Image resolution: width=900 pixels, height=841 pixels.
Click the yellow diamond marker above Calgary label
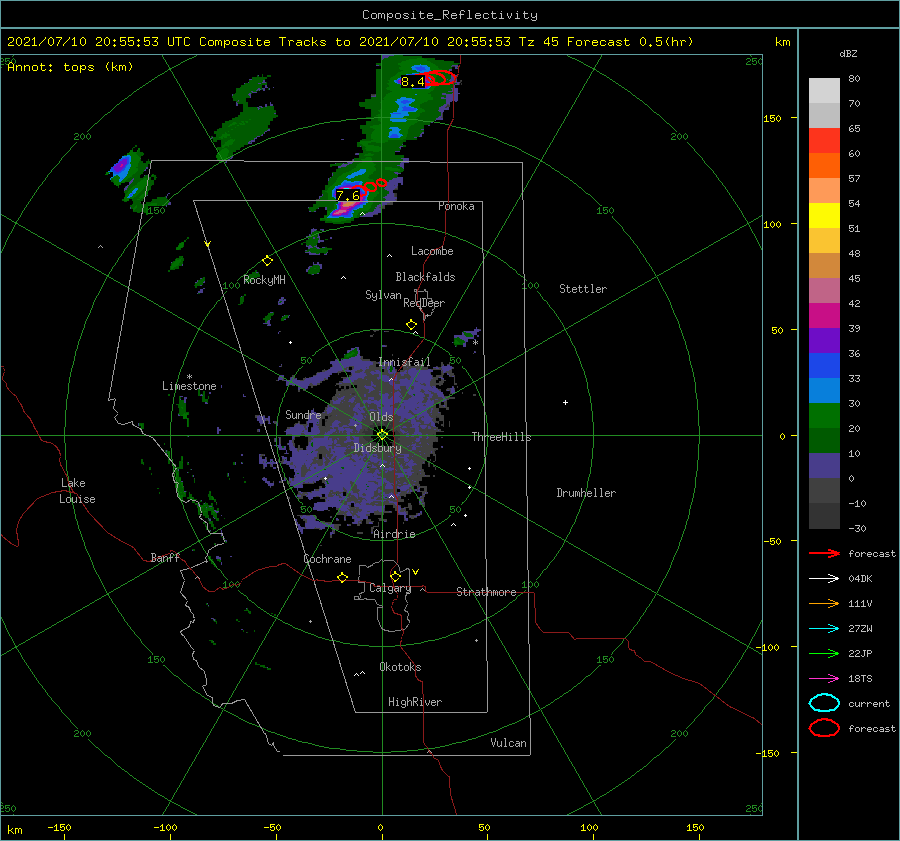click(x=395, y=576)
